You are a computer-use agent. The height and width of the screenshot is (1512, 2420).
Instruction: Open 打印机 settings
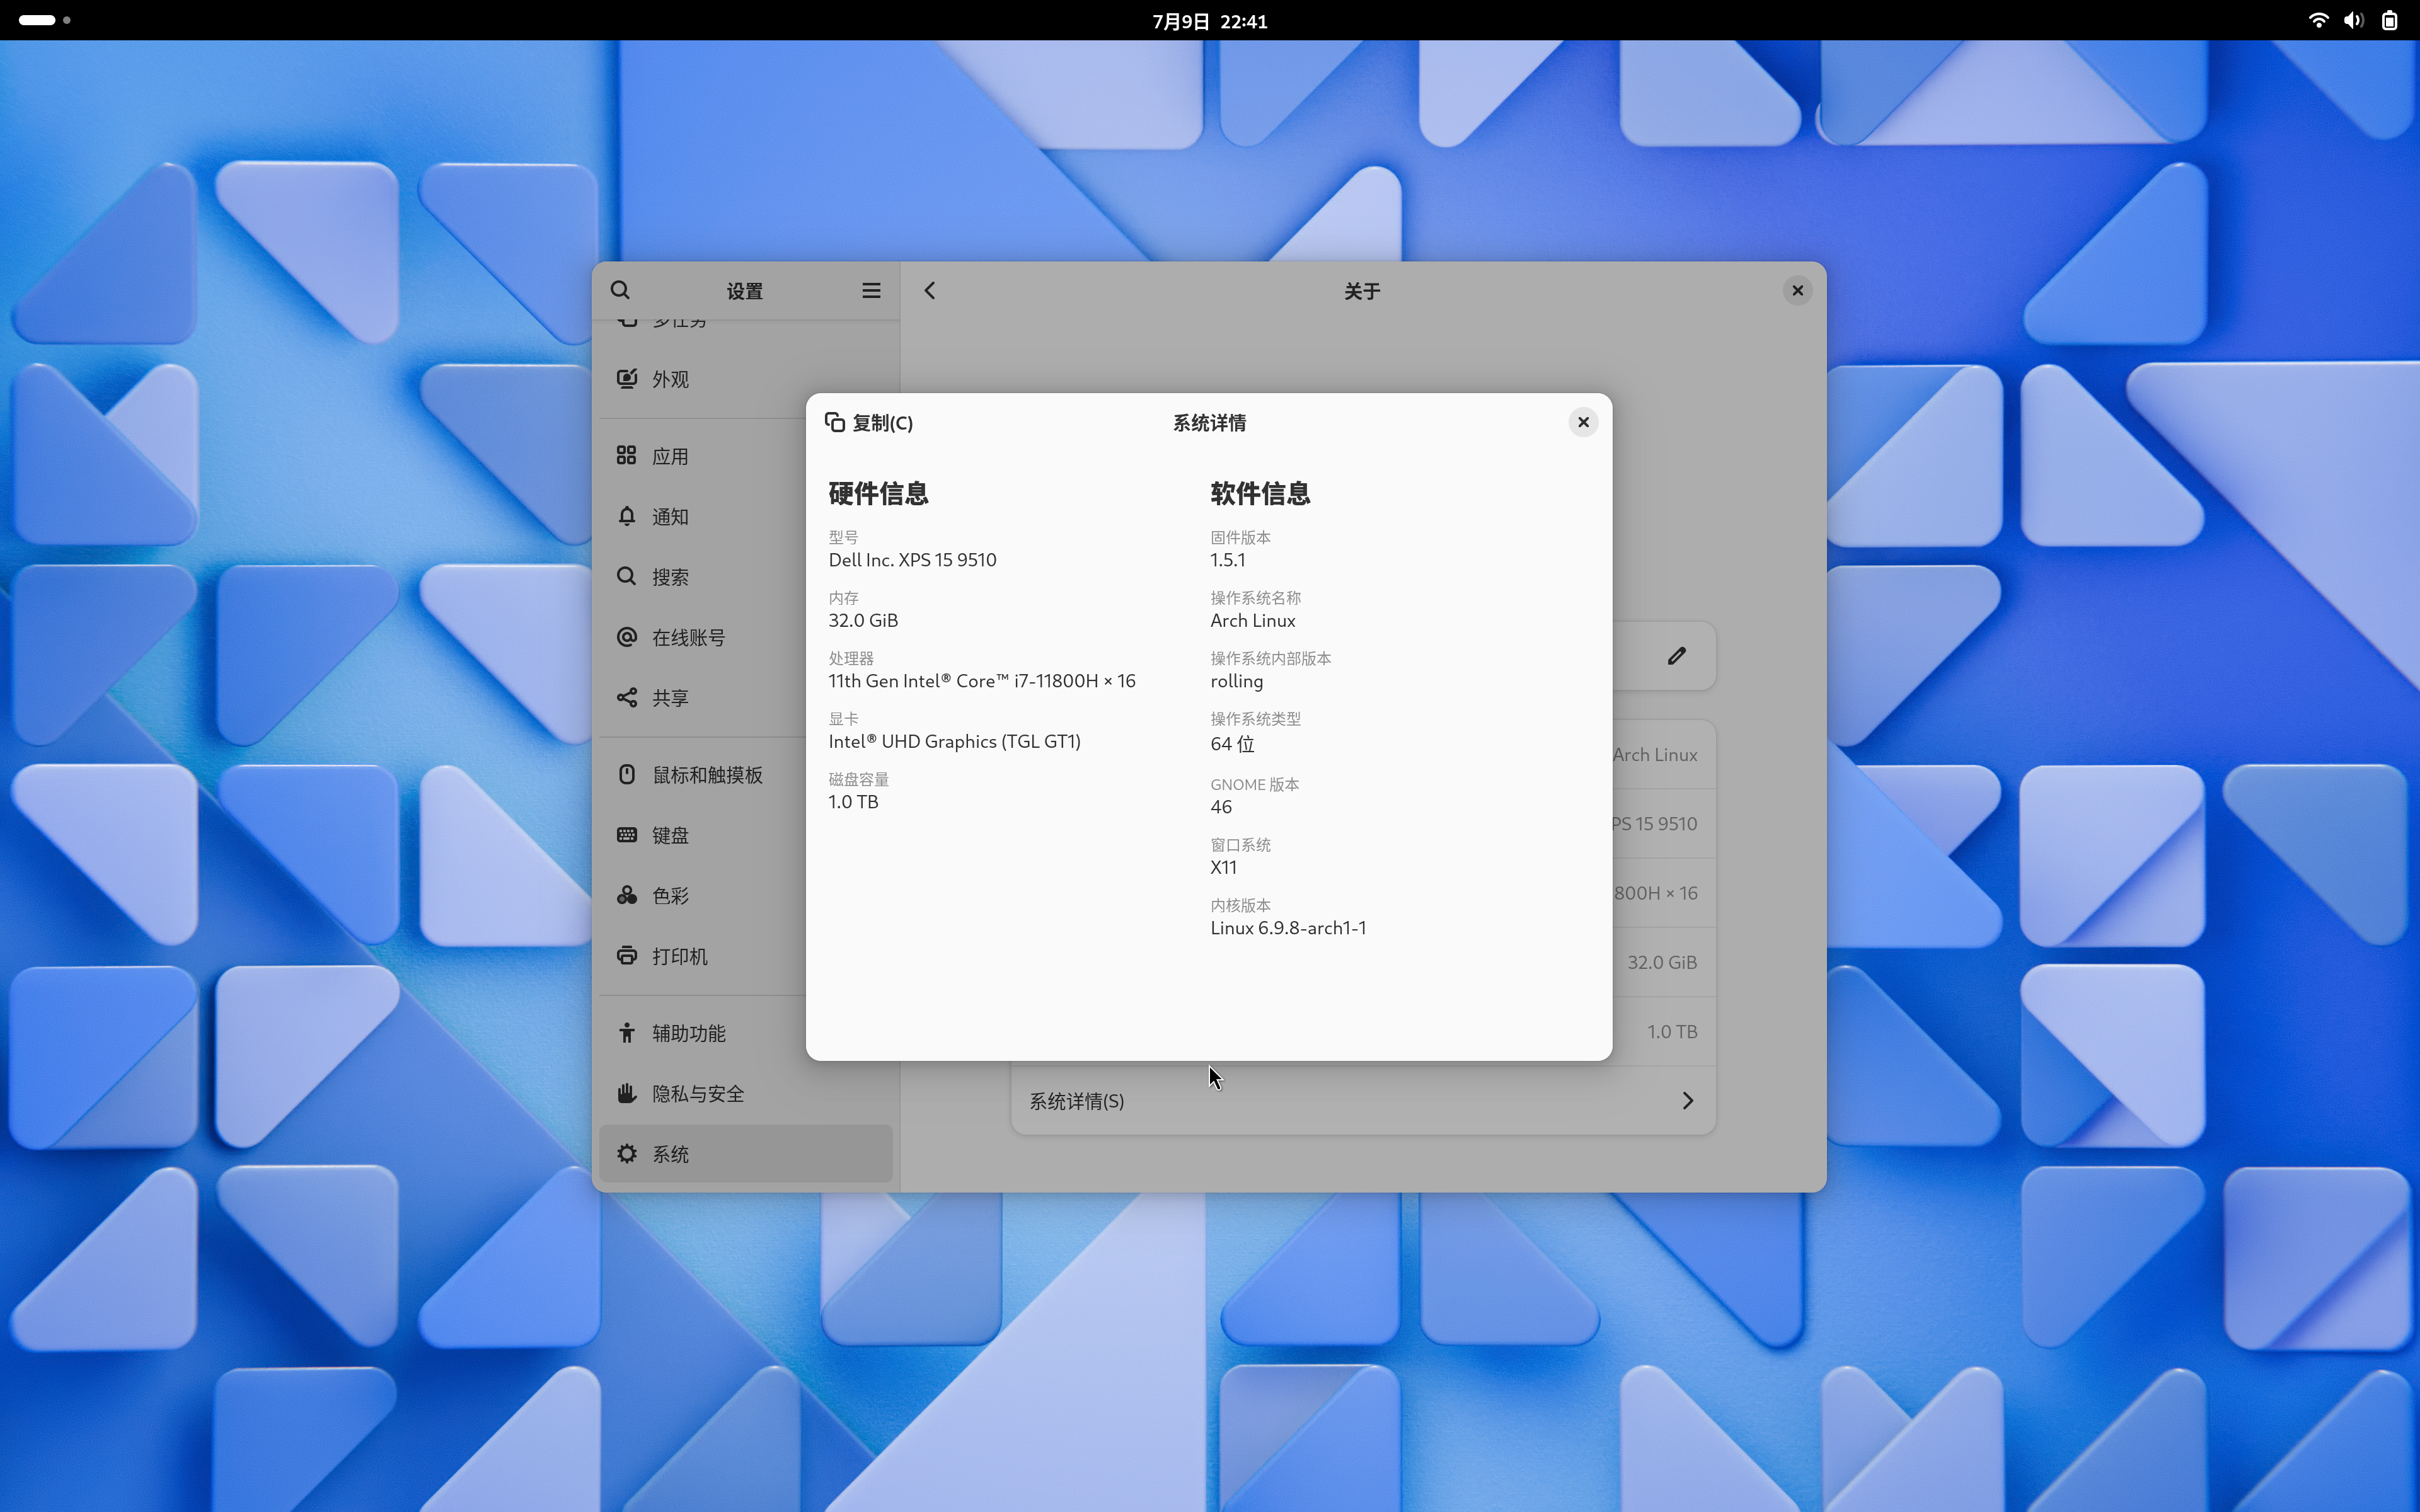tap(746, 956)
